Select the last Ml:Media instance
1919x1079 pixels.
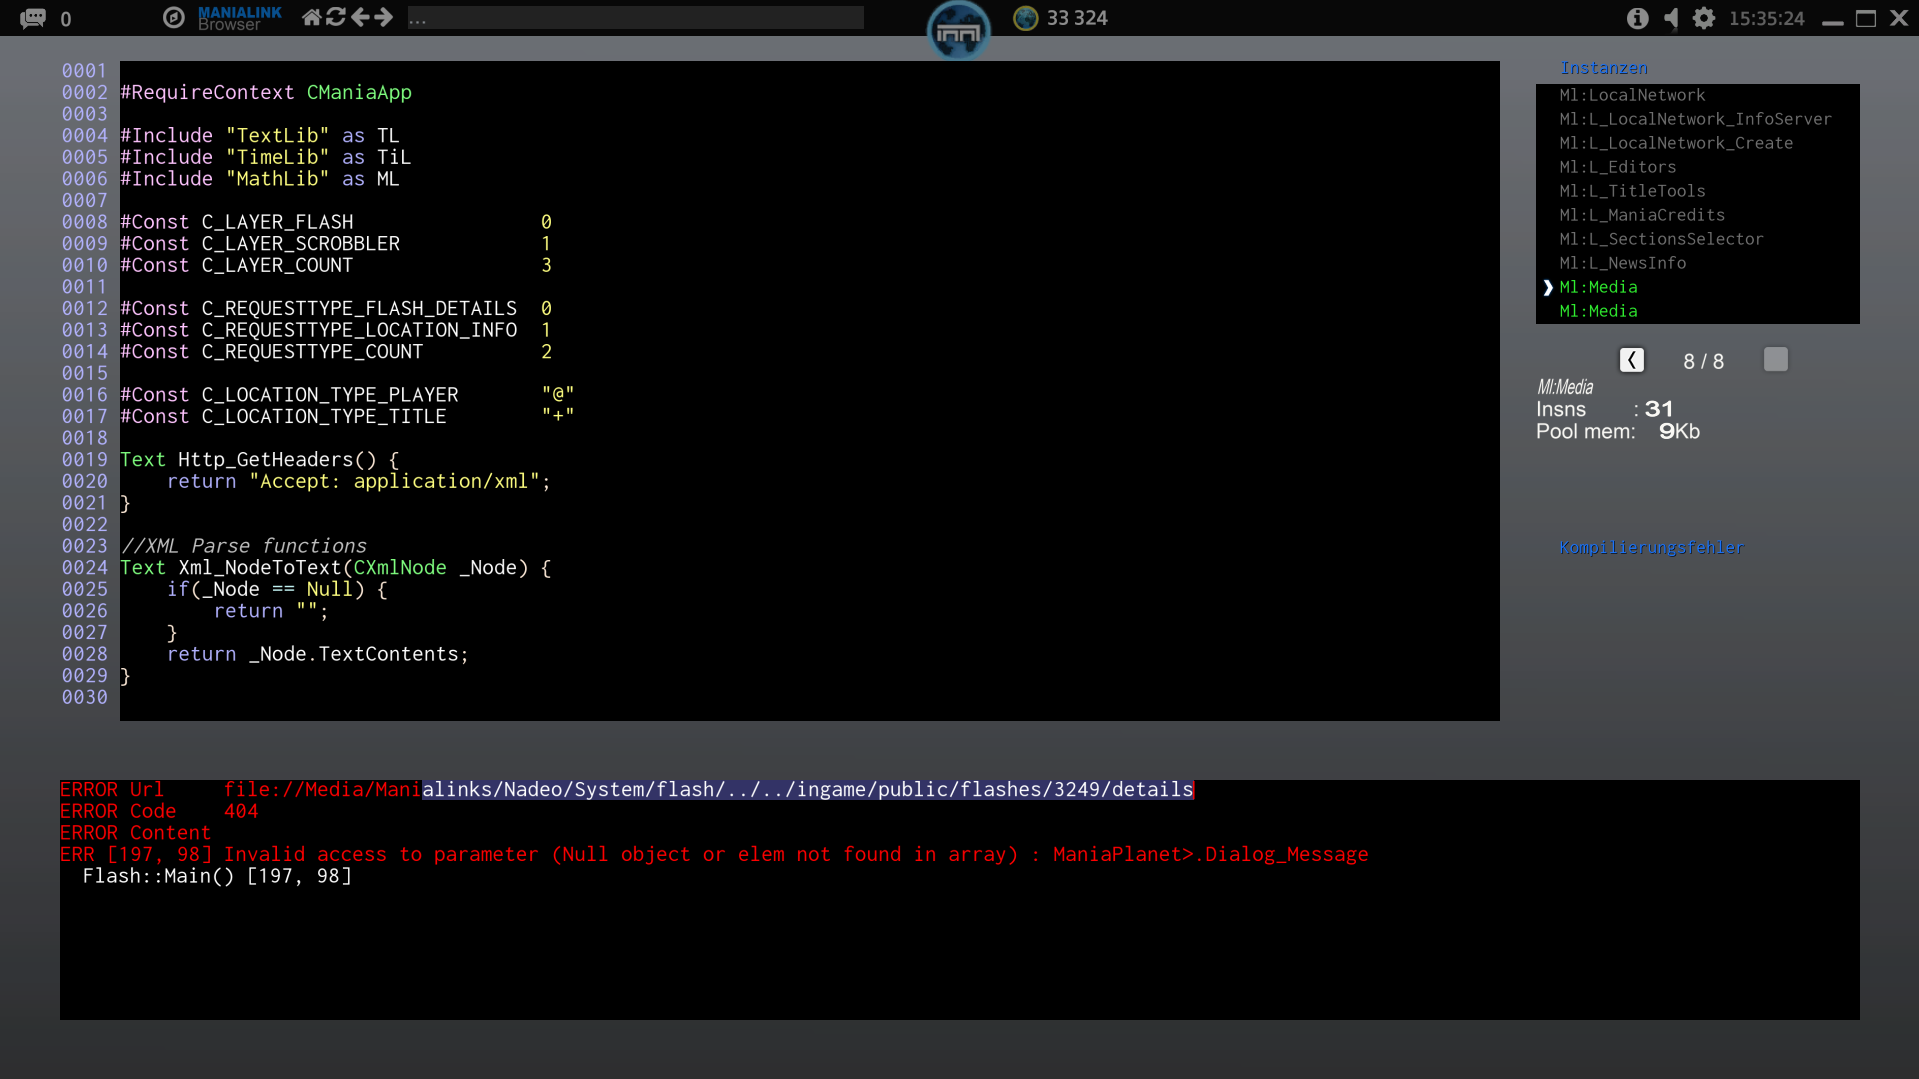coord(1598,311)
